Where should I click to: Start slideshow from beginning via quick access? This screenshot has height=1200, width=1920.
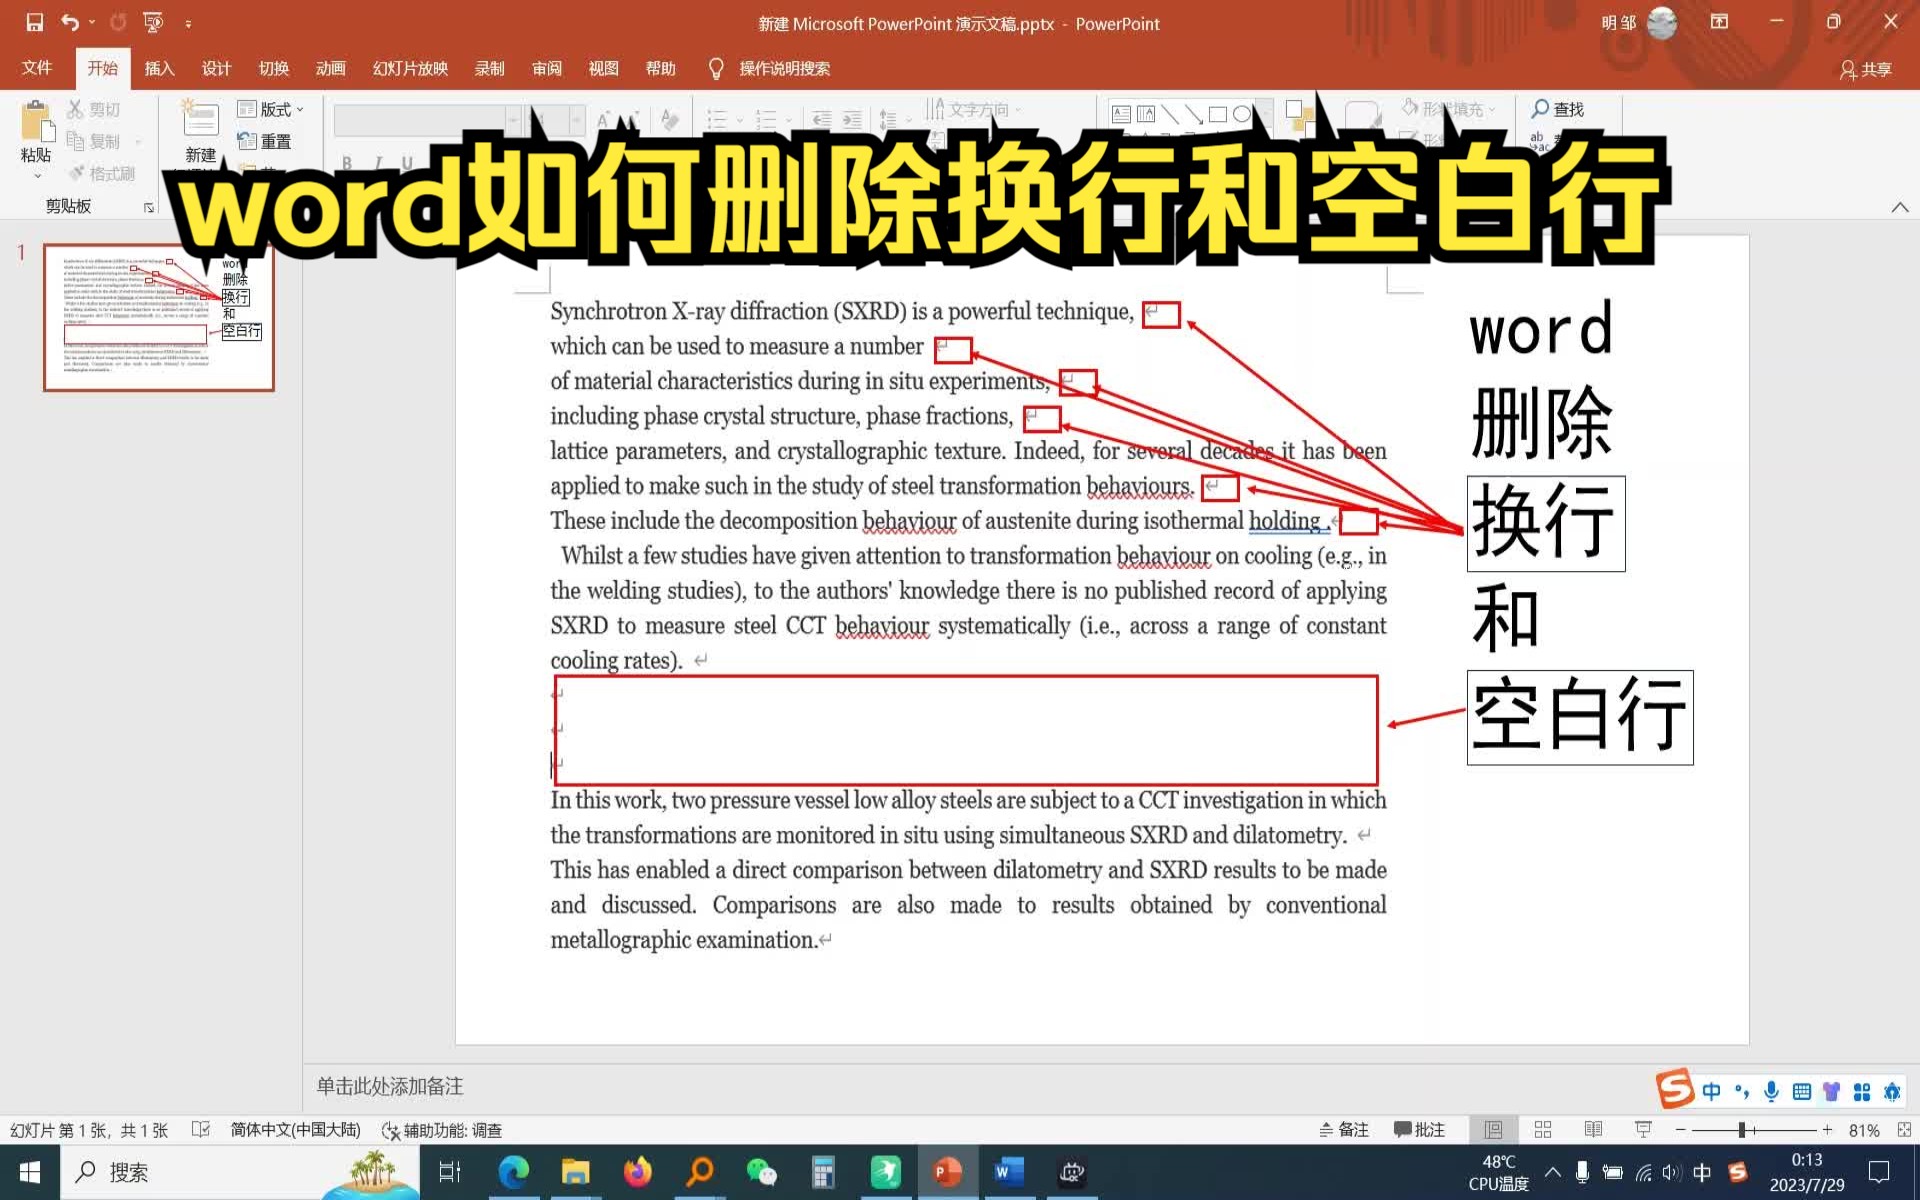click(153, 22)
